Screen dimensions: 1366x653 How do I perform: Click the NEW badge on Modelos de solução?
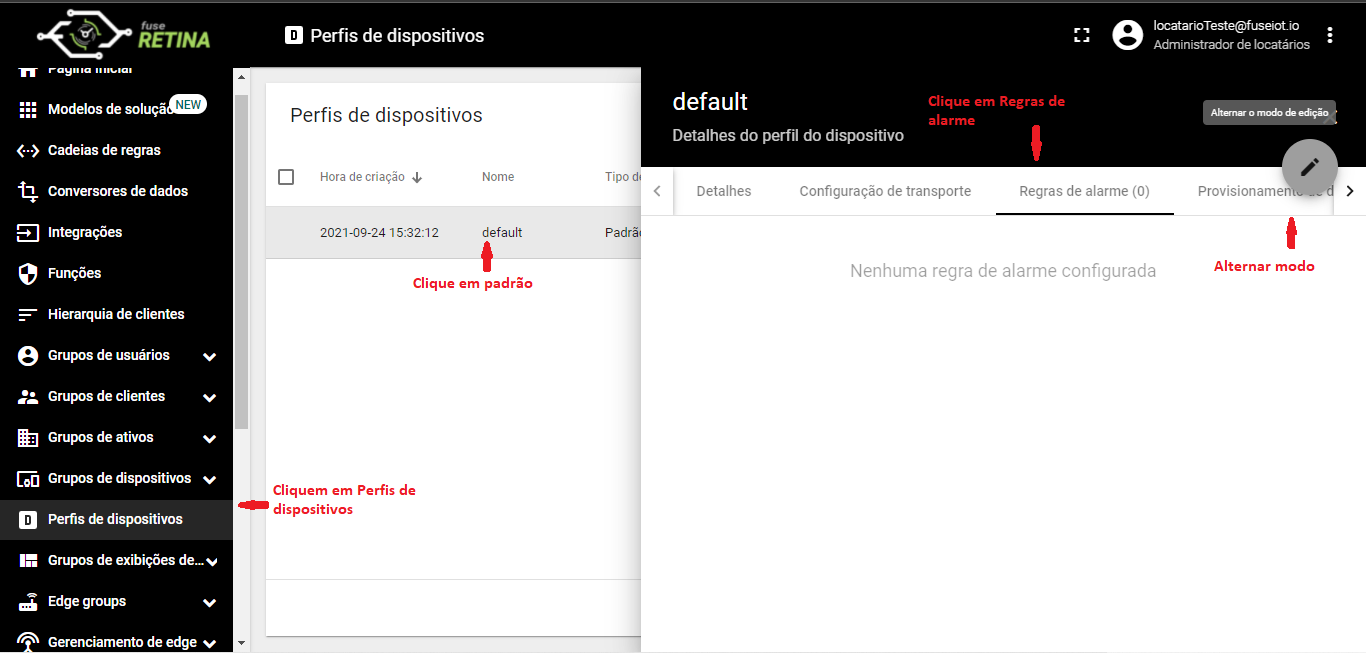(x=188, y=104)
